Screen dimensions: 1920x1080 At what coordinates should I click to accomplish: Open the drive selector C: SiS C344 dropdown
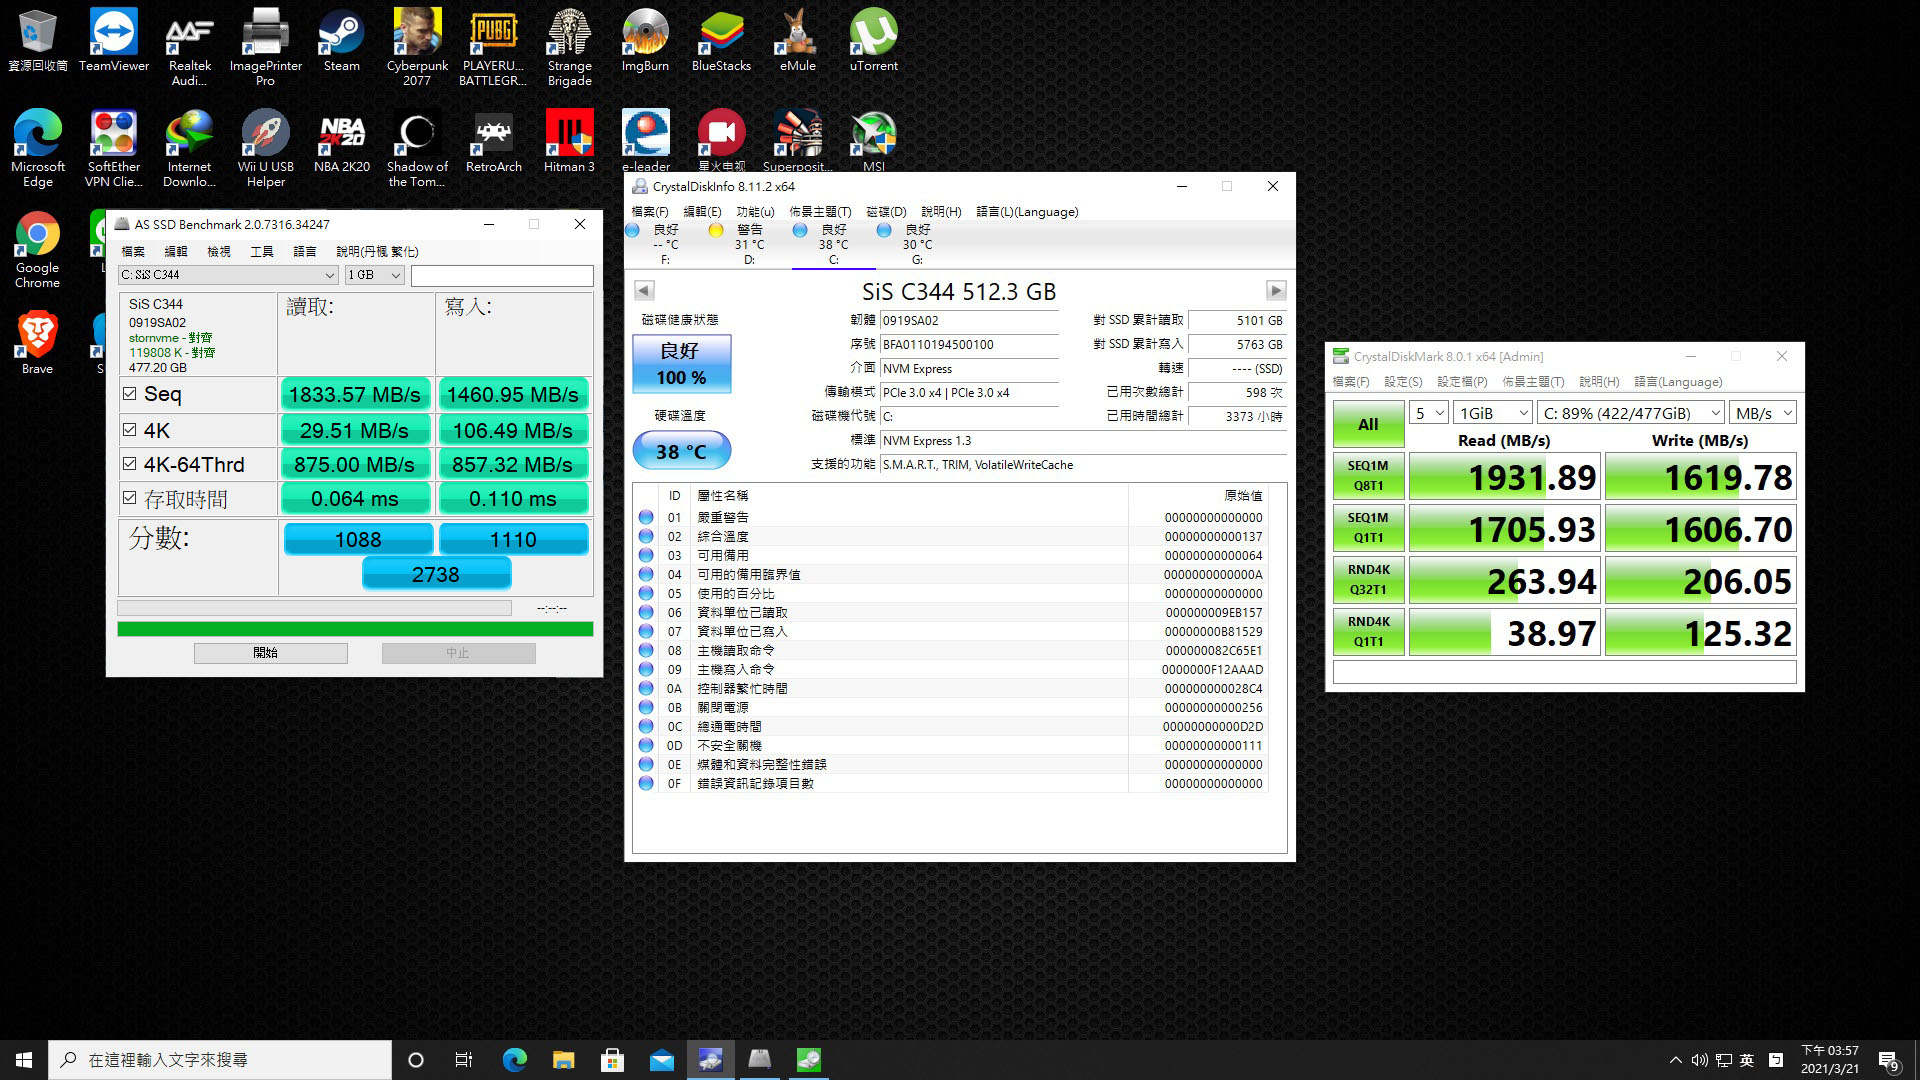coord(228,275)
